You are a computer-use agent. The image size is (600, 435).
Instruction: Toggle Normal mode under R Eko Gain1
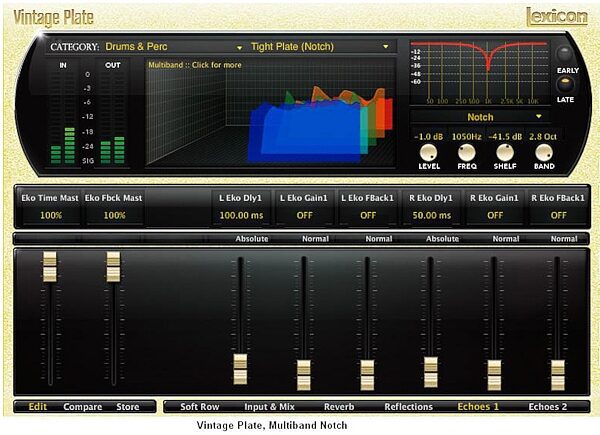click(506, 239)
